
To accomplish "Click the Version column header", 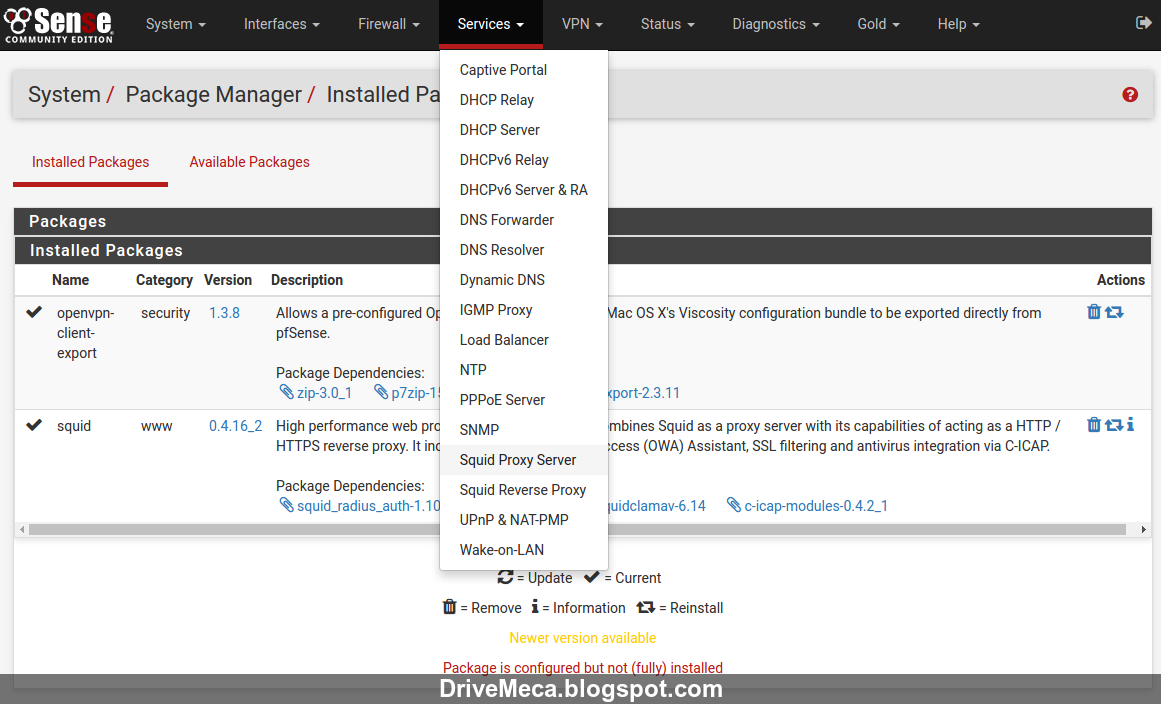I will (x=228, y=280).
